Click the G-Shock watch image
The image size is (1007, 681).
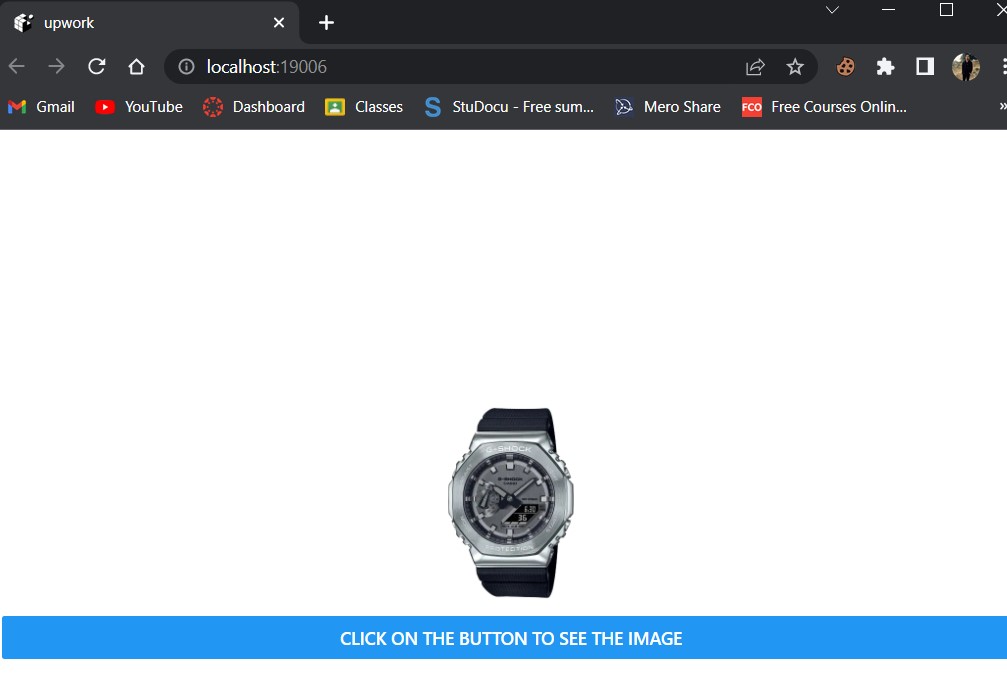(510, 502)
